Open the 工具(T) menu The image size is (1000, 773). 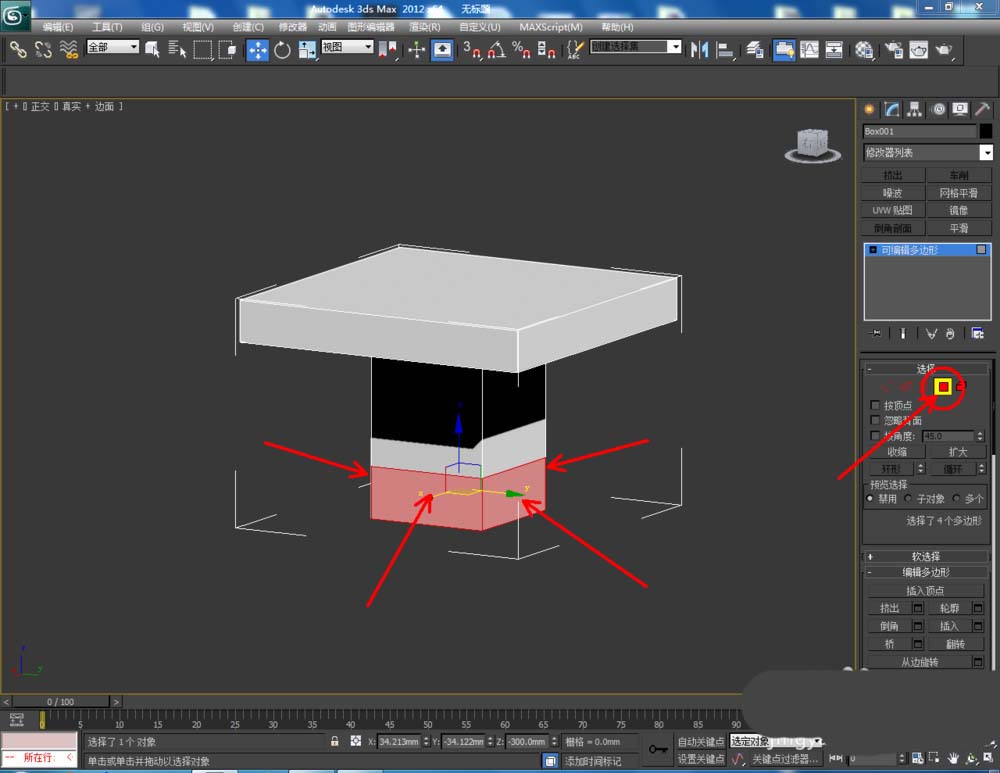click(107, 27)
